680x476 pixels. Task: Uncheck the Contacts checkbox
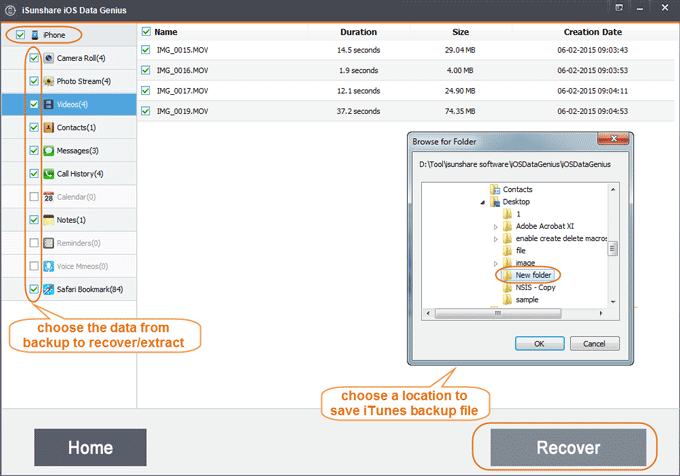(x=34, y=127)
